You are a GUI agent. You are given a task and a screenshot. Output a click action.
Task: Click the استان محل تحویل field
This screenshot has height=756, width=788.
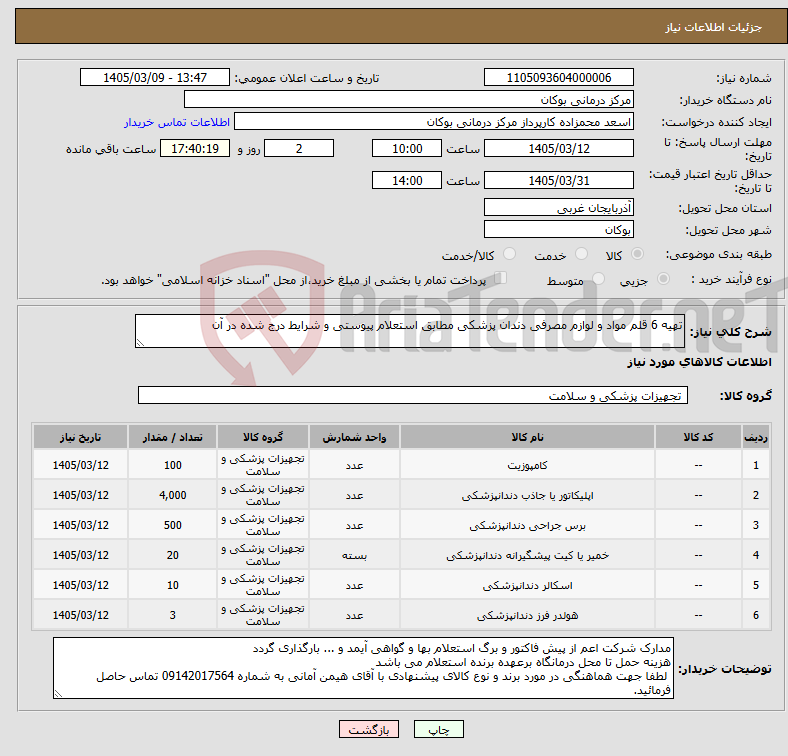click(558, 207)
